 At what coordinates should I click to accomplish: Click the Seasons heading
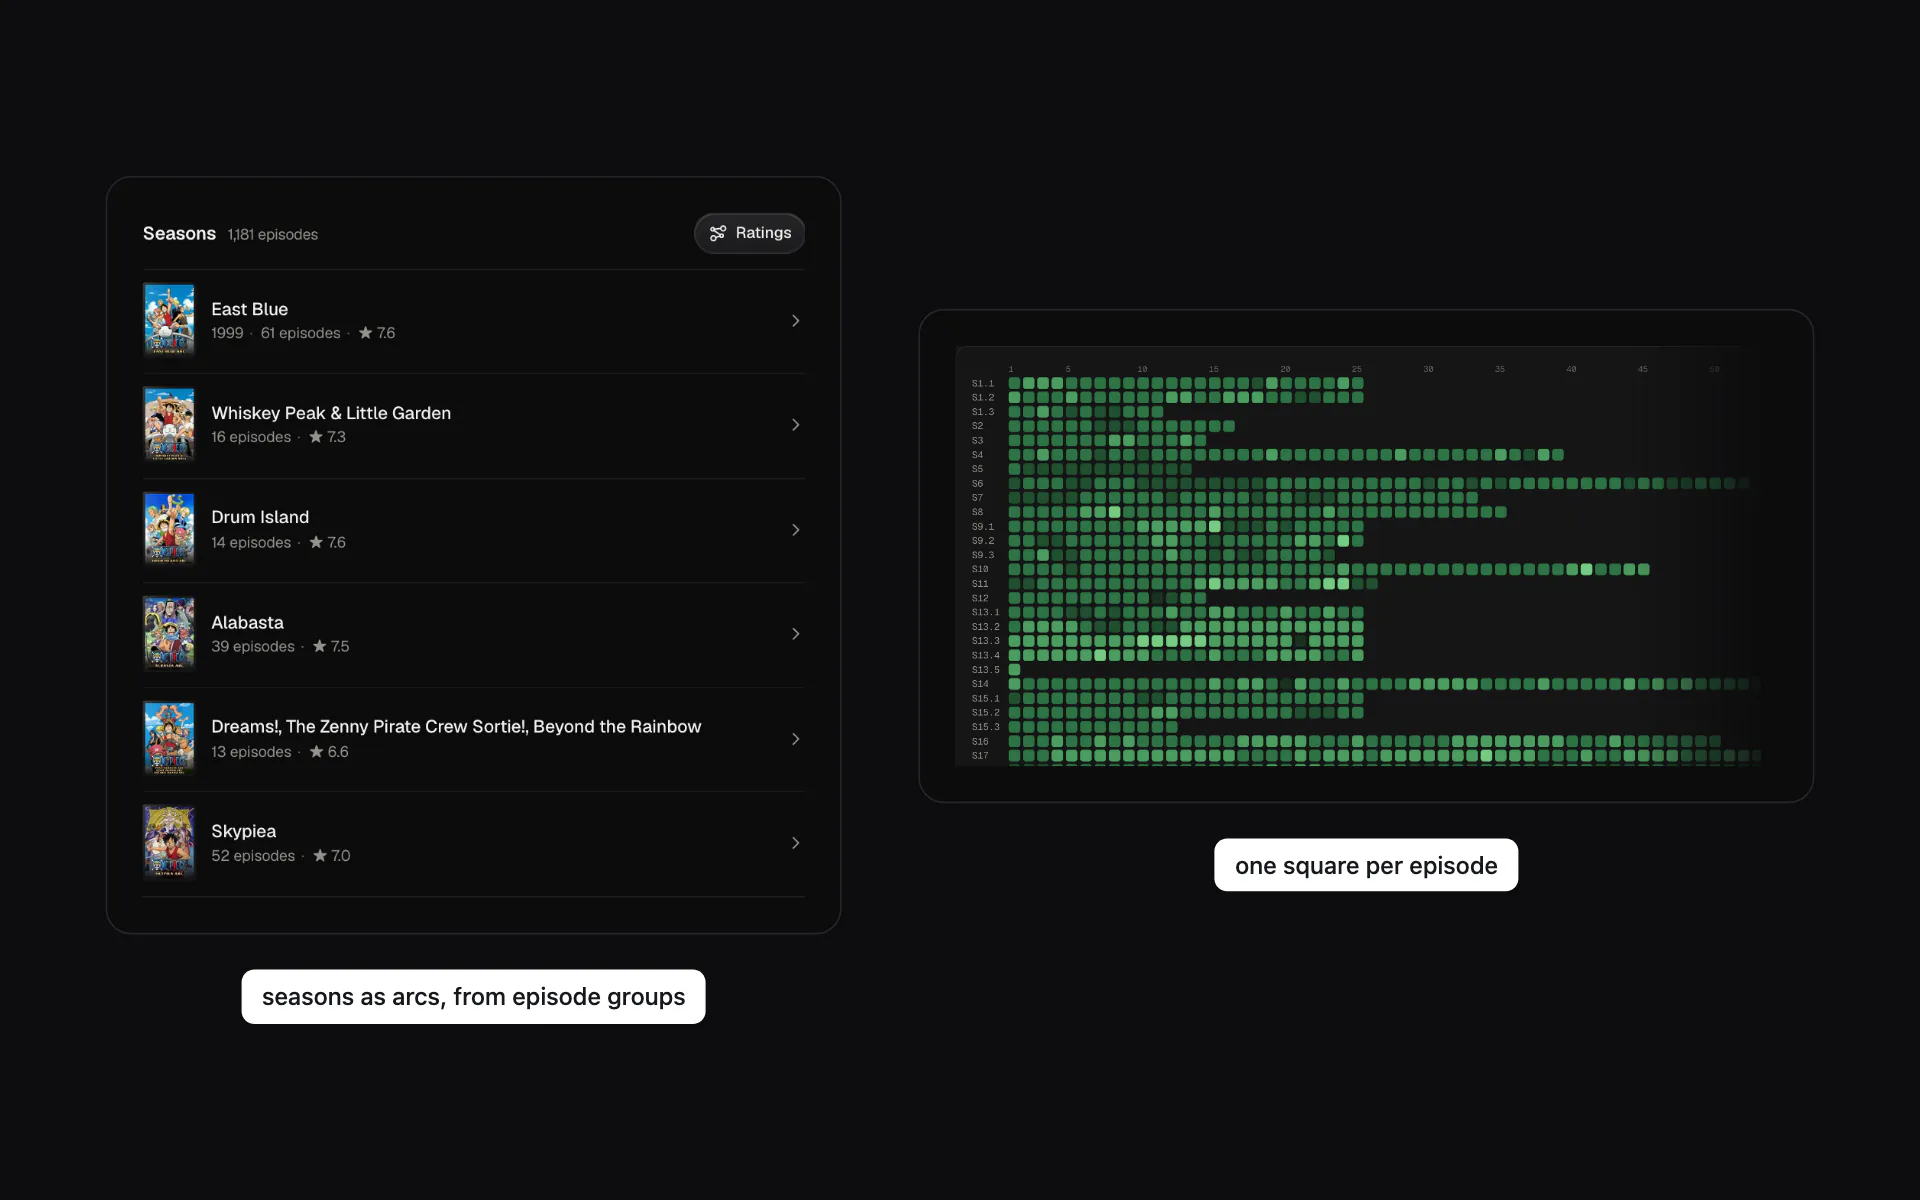[x=179, y=233]
